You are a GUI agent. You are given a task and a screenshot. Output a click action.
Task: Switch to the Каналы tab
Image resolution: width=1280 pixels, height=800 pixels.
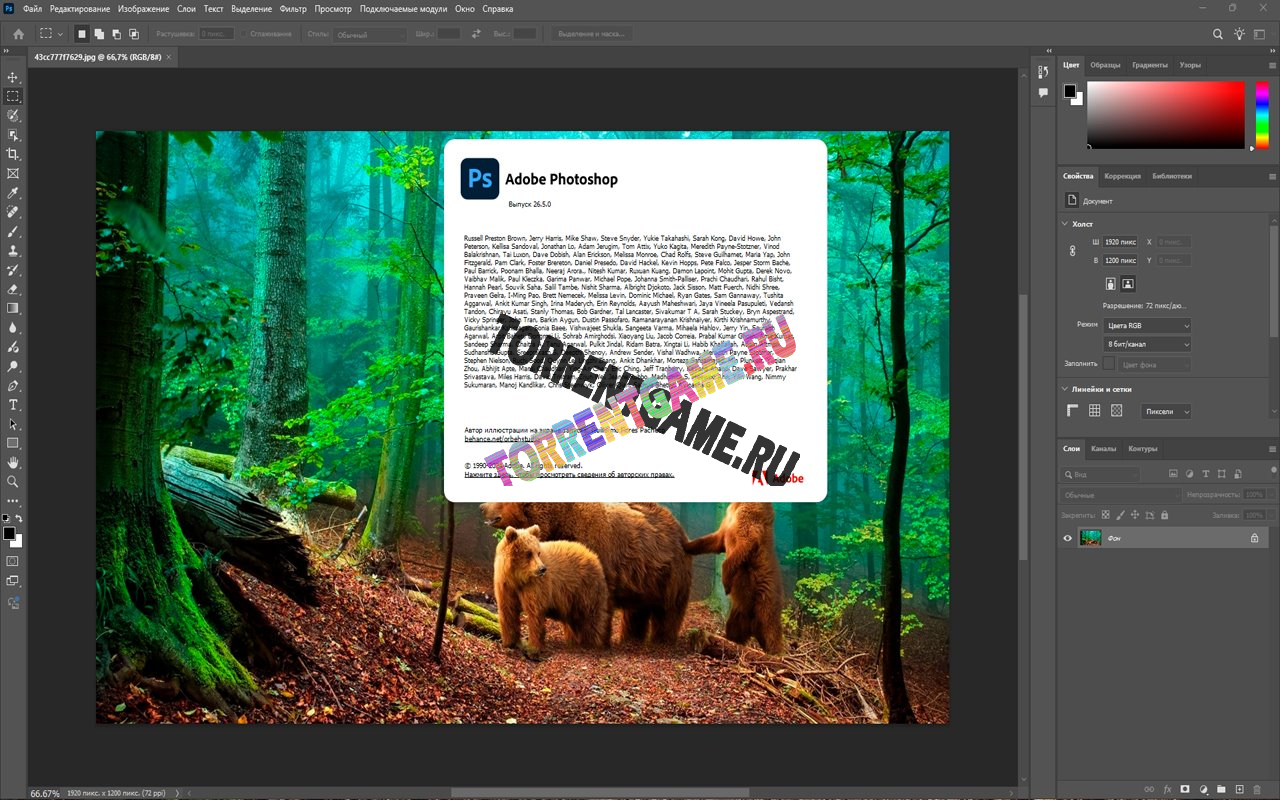(1103, 449)
